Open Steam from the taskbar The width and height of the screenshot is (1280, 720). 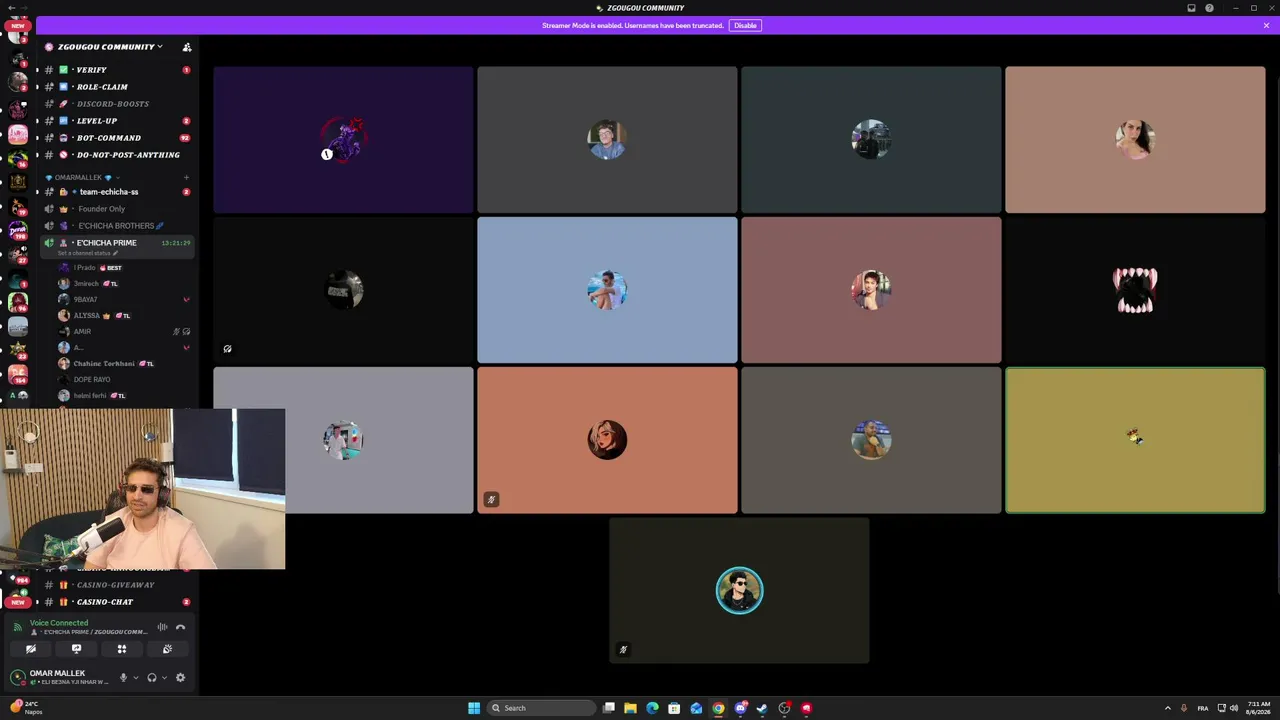tap(762, 708)
